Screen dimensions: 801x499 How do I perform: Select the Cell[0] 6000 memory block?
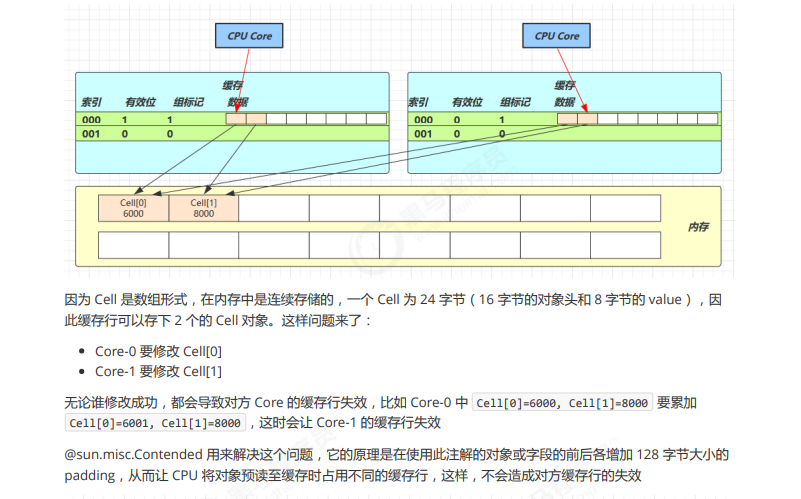[x=133, y=208]
